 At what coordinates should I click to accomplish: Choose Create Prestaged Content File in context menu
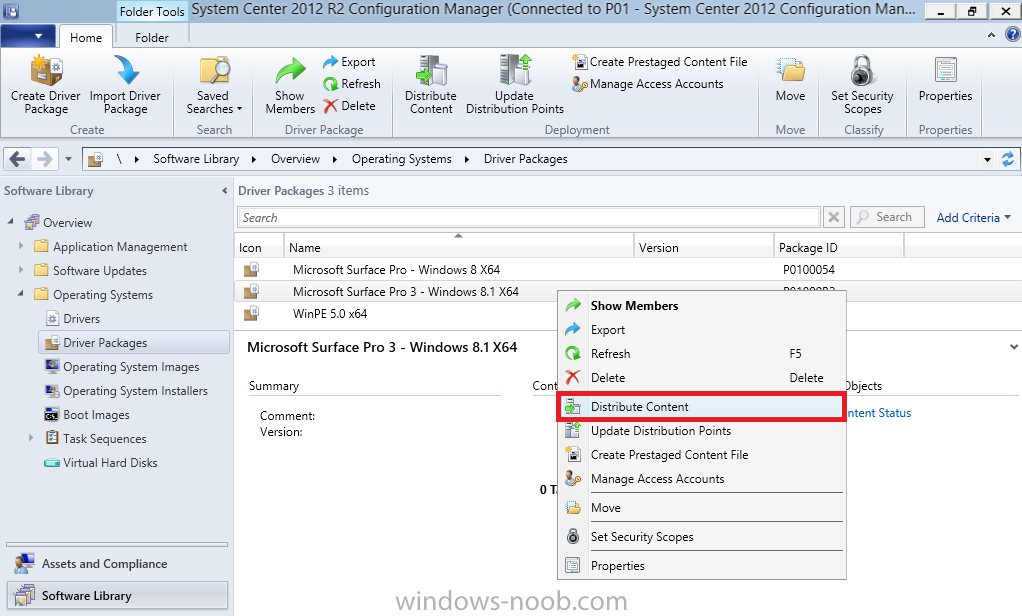[x=701, y=455]
